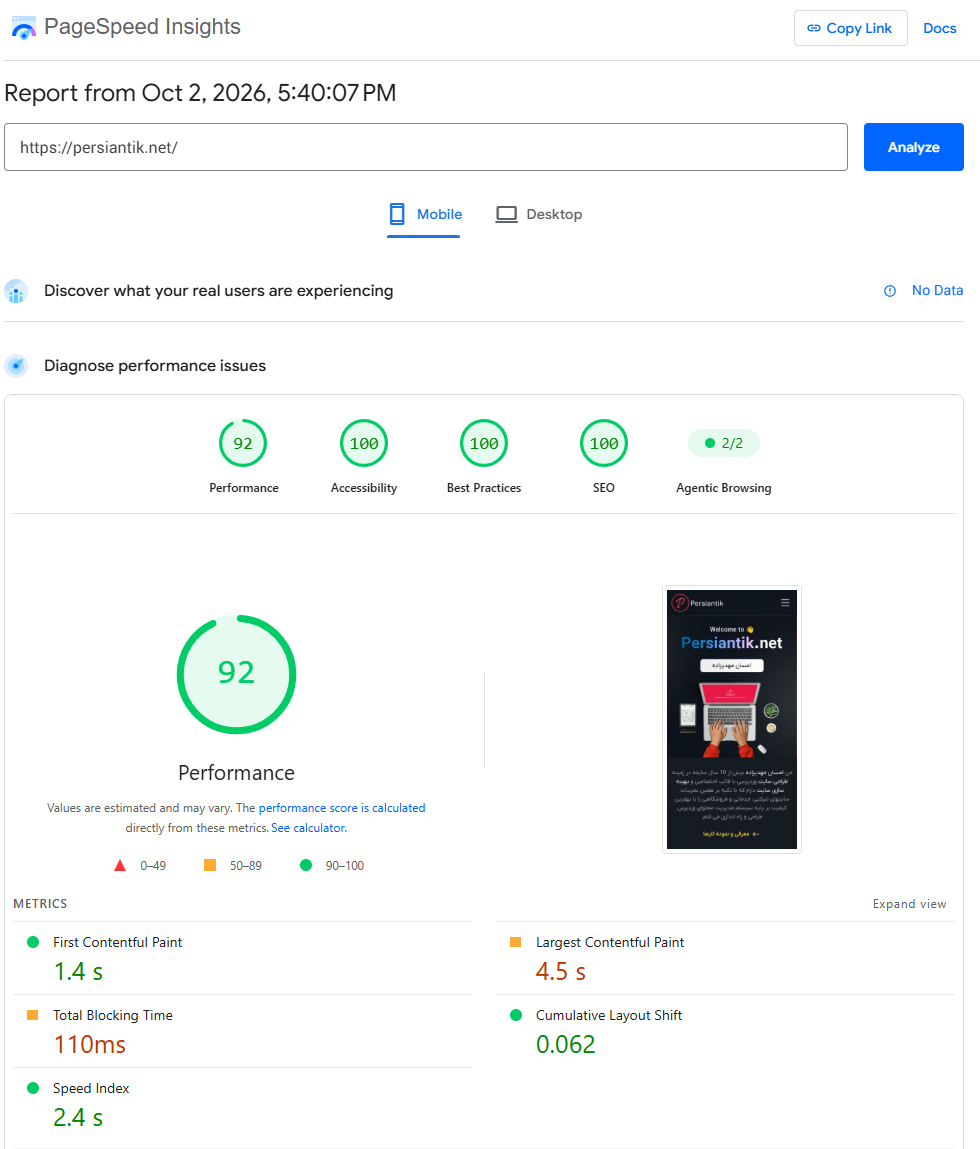Click the 1.4 s metric value
The height and width of the screenshot is (1149, 980).
pos(78,972)
